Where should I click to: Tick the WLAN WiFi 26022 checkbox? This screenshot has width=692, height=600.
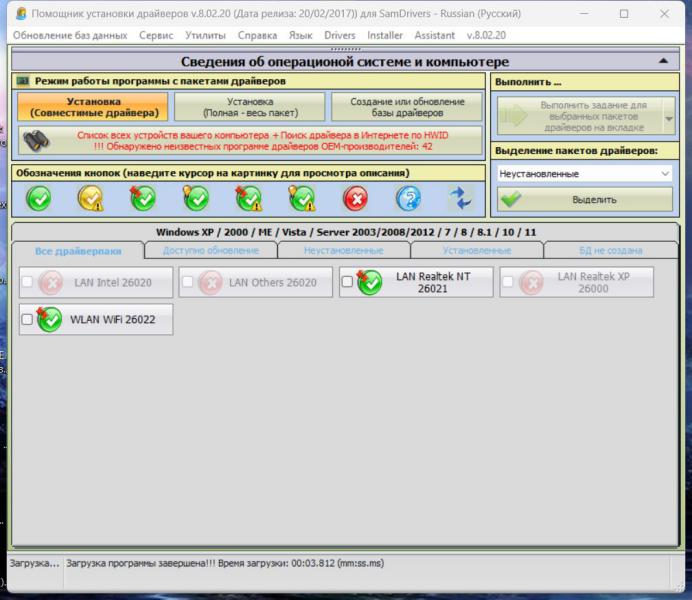27,320
